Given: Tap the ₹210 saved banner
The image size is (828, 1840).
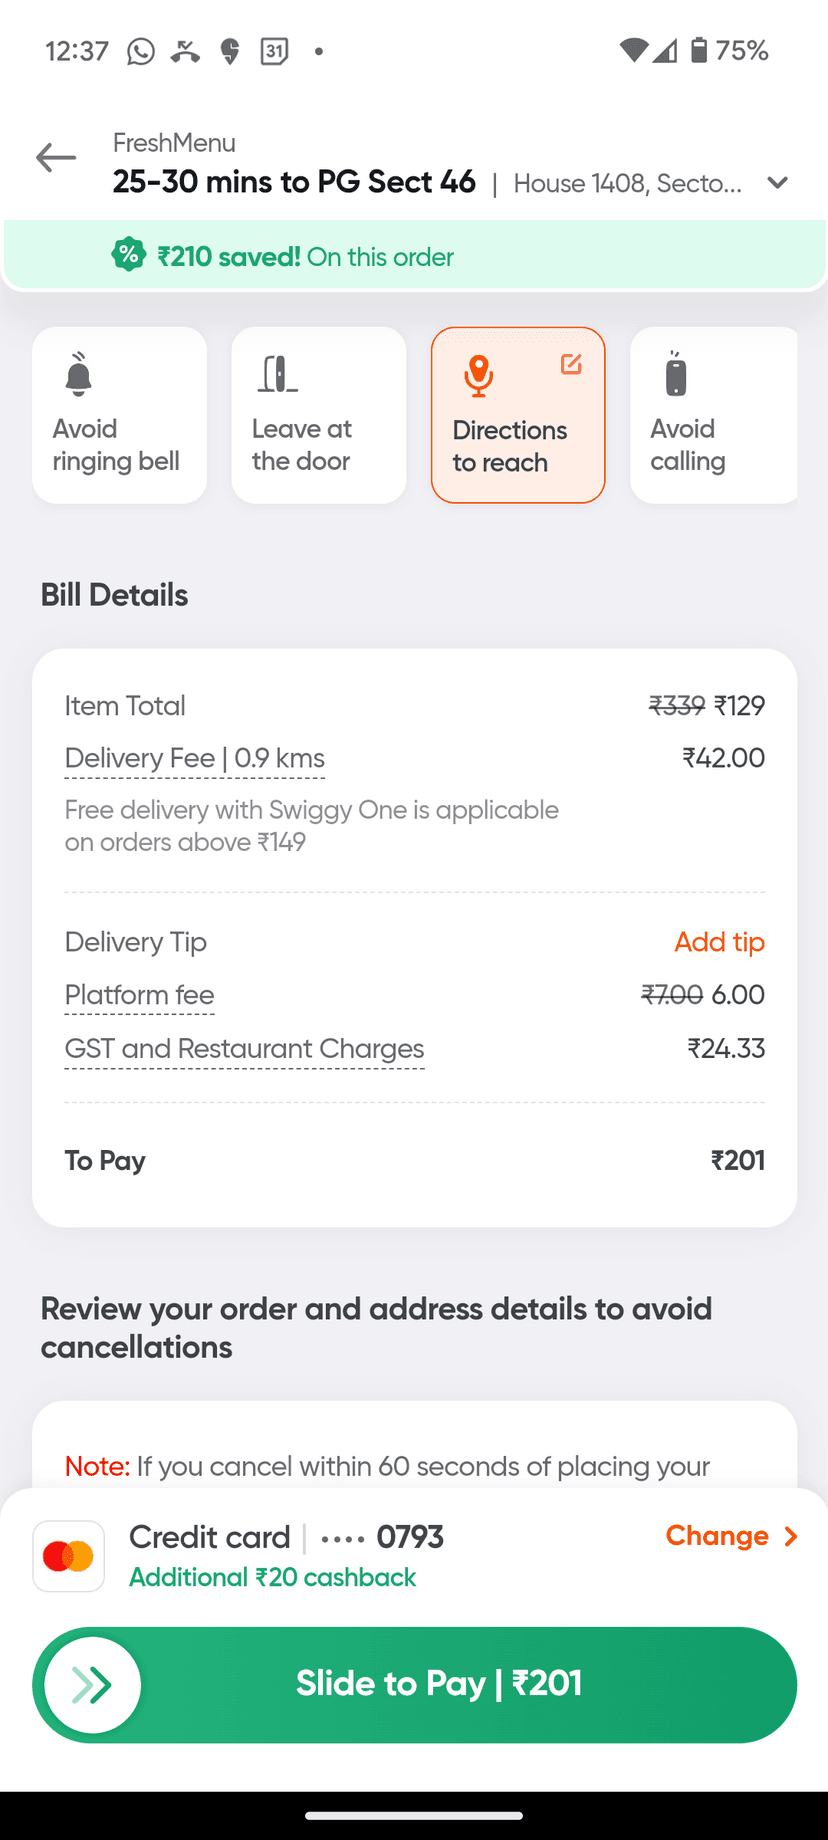Looking at the screenshot, I should pyautogui.click(x=305, y=257).
